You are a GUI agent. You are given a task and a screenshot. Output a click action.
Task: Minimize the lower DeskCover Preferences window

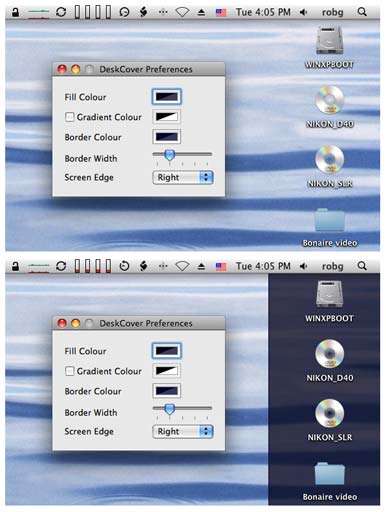coord(76,323)
